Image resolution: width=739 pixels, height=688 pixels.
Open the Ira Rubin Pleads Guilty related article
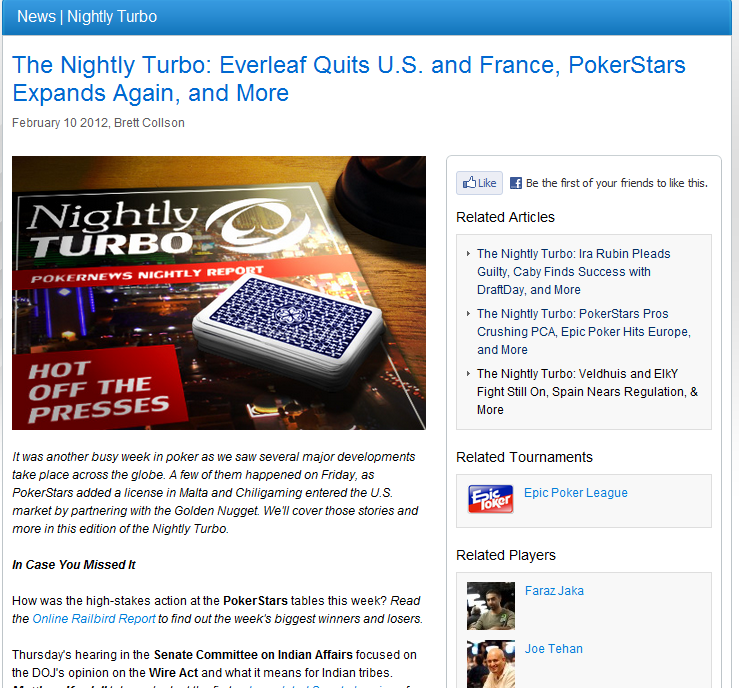[573, 271]
